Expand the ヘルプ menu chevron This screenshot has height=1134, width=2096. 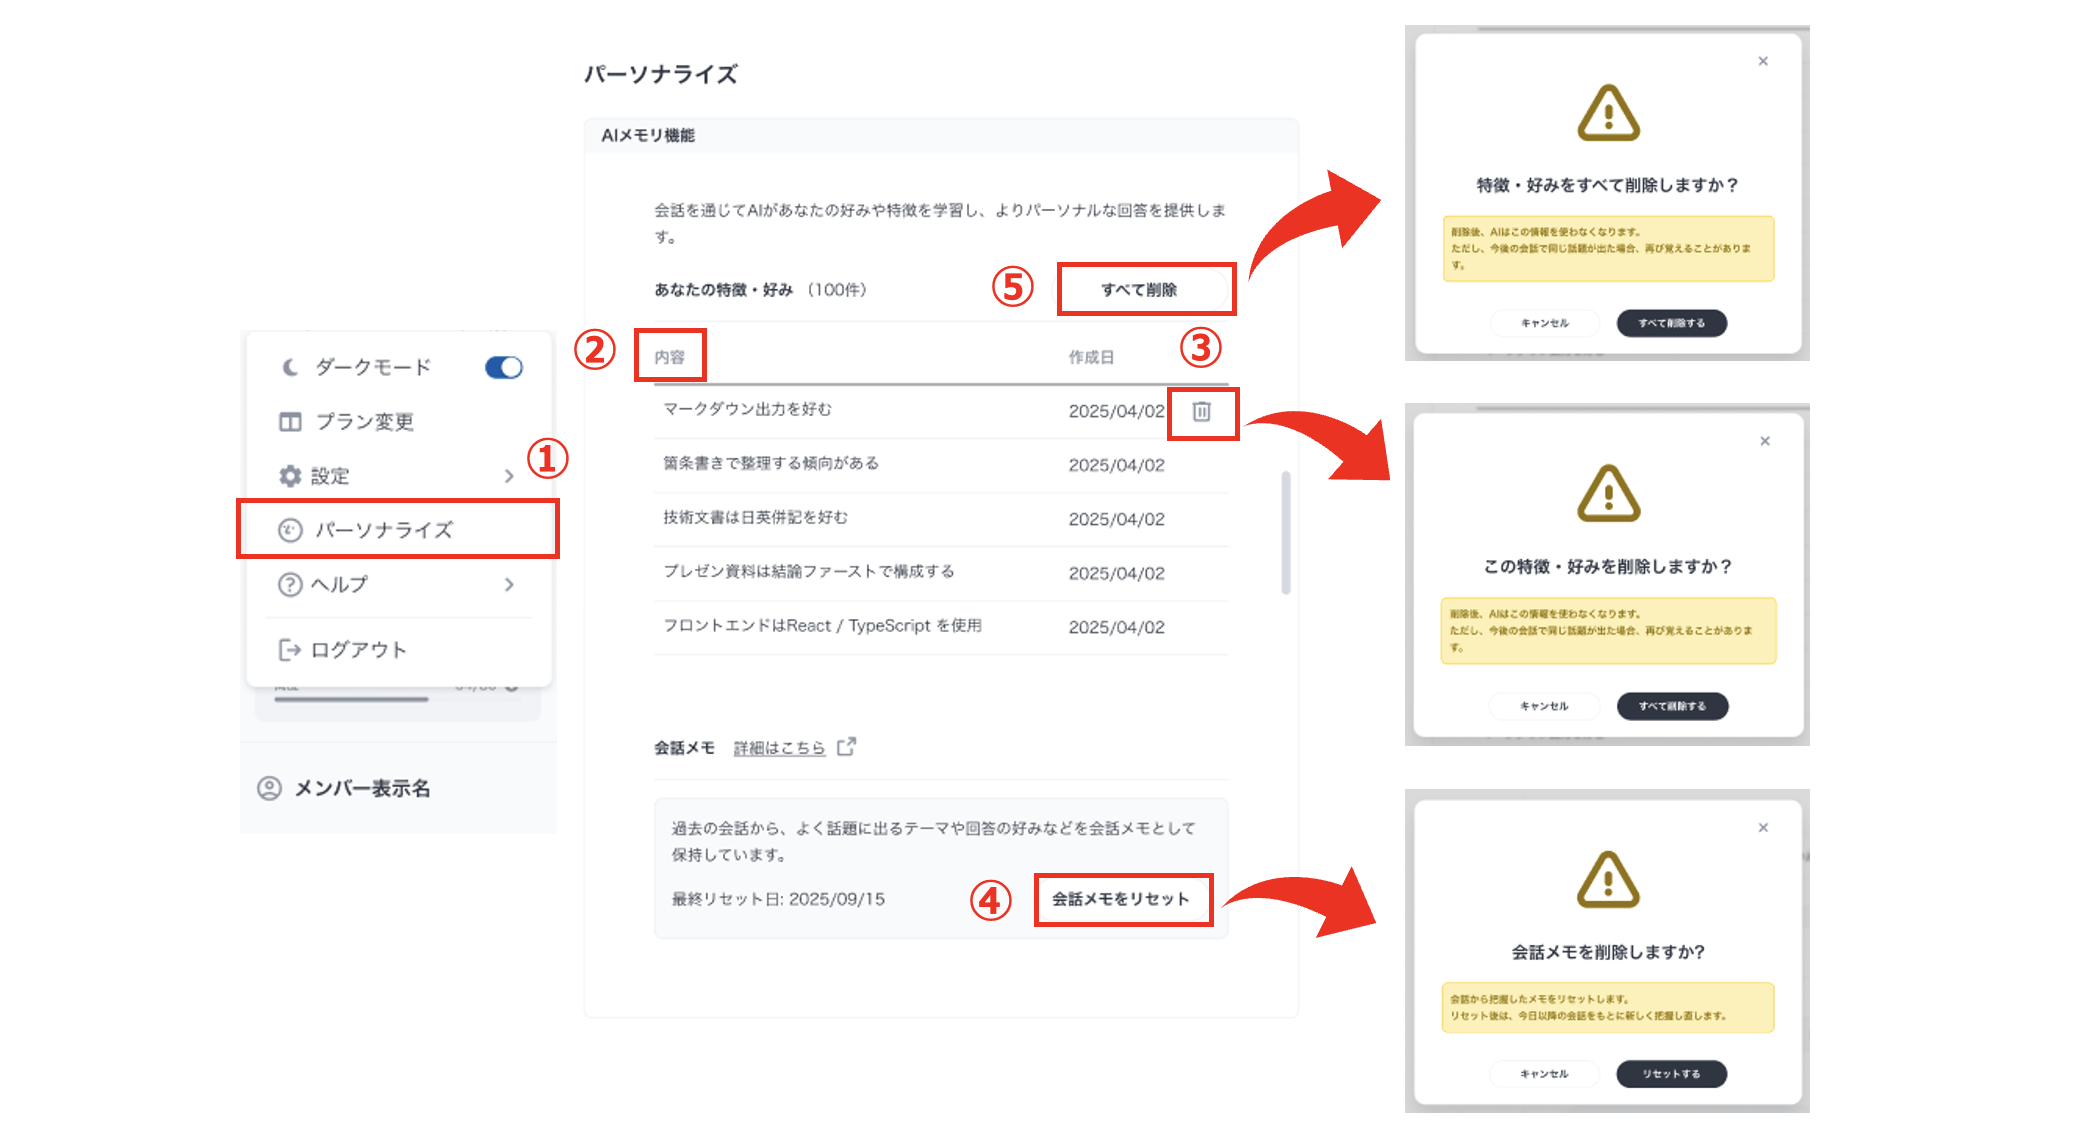click(x=511, y=585)
